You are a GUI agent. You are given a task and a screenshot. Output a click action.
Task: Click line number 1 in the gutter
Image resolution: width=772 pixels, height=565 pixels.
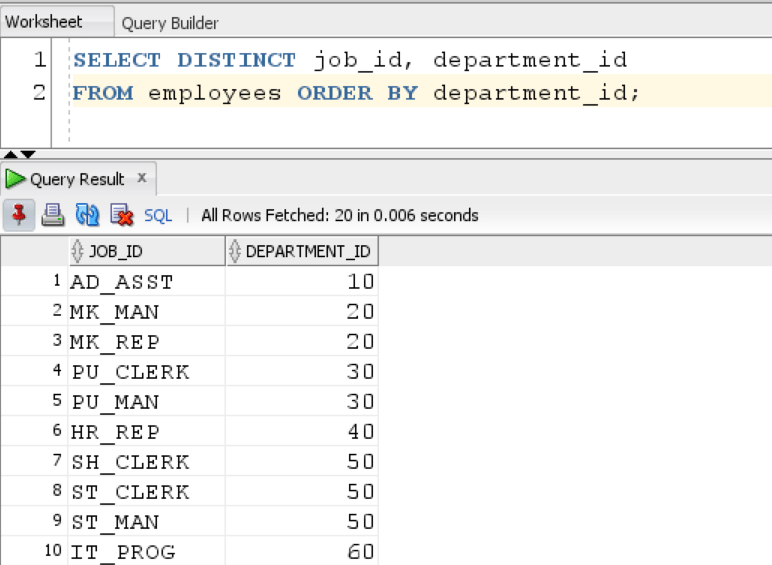40,60
